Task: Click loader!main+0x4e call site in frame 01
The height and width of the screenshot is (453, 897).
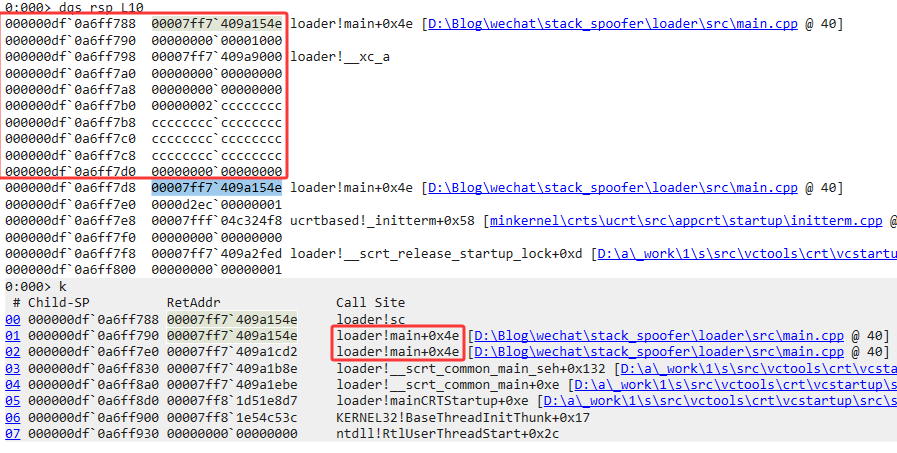Action: pyautogui.click(x=398, y=335)
